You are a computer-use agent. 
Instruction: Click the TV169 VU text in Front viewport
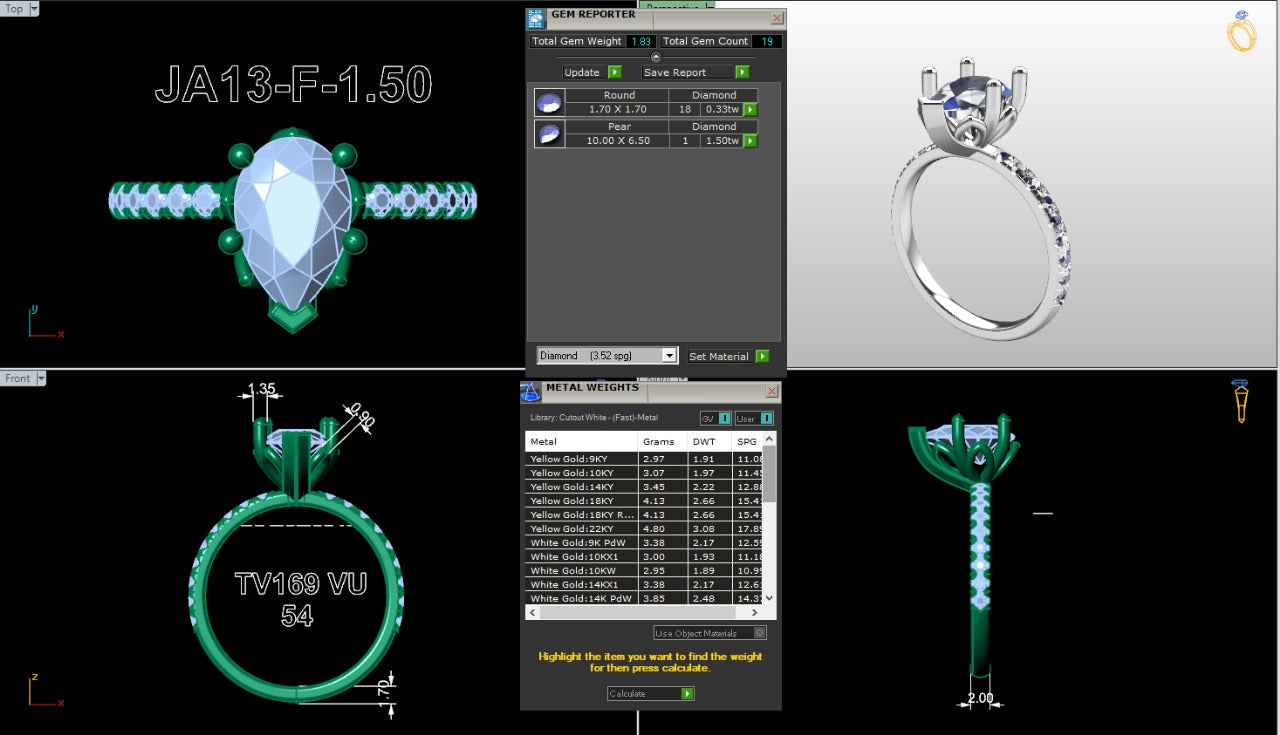[x=300, y=584]
